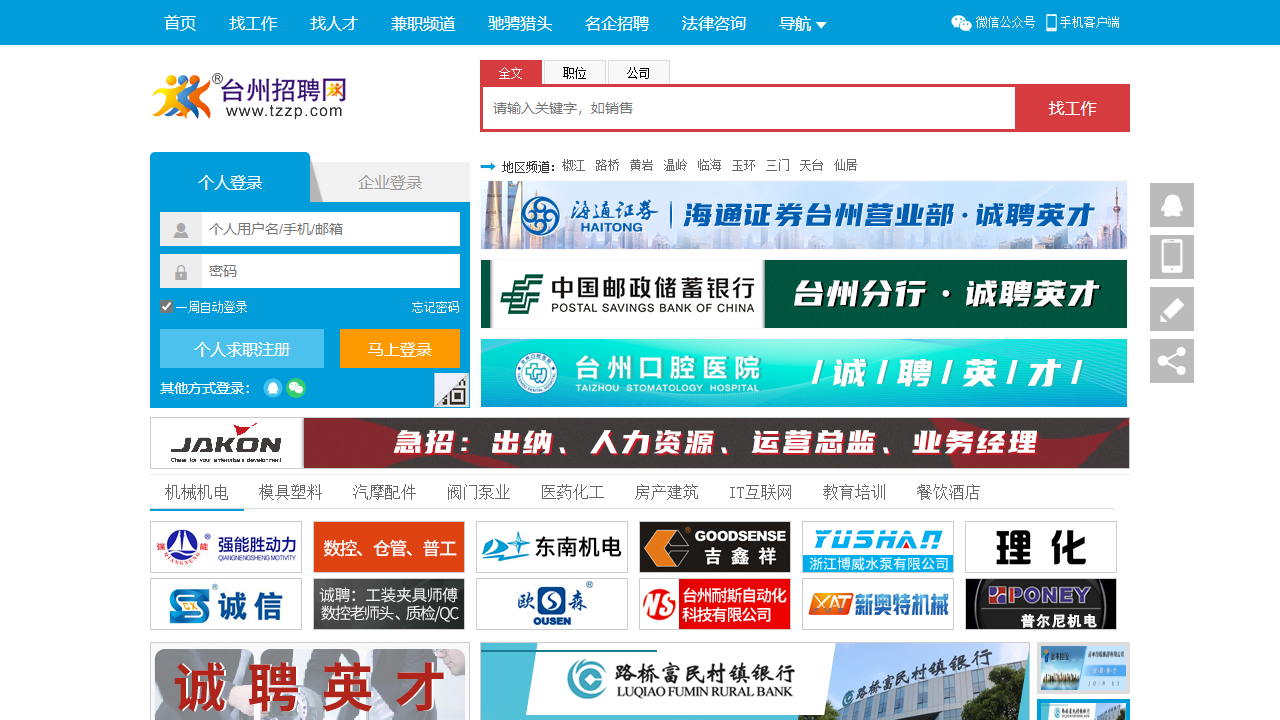
Task: Log in with WeChat green icon
Action: point(296,388)
